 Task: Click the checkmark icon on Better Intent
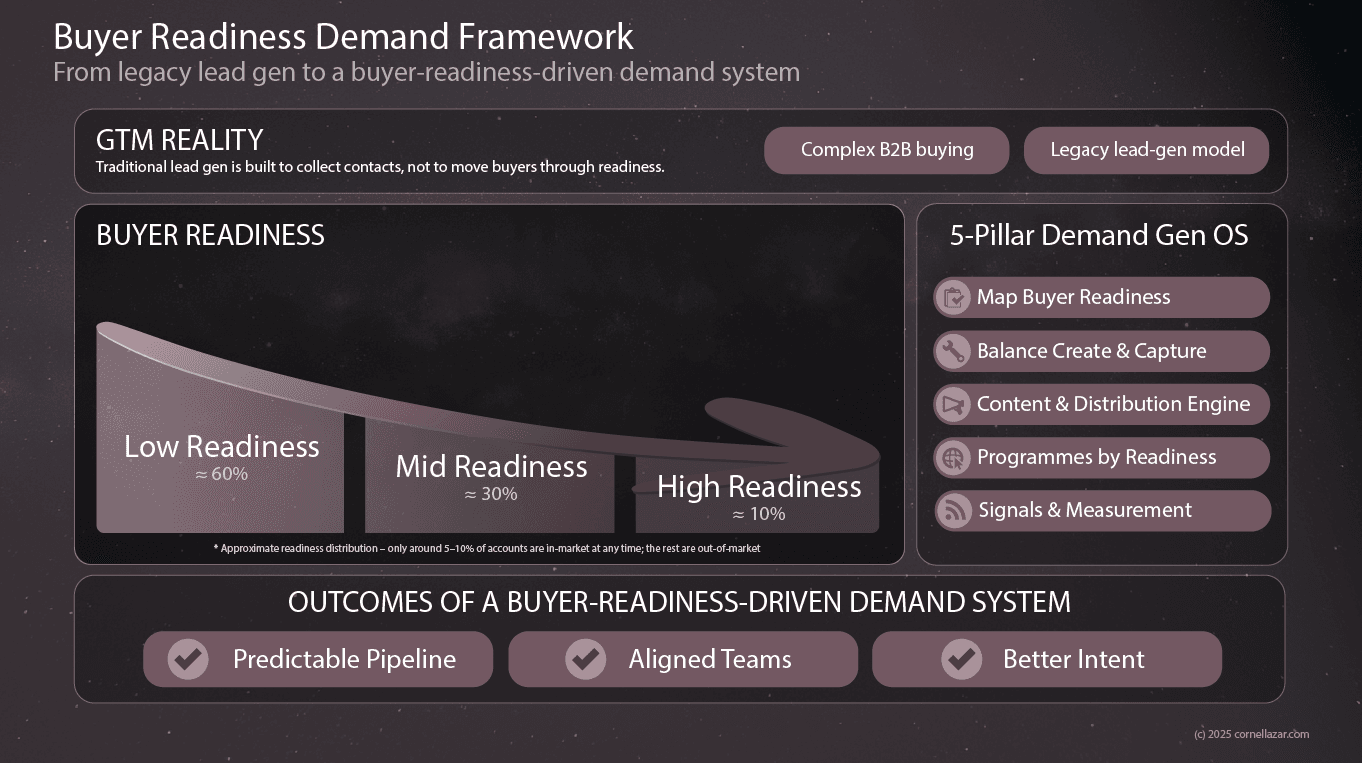click(962, 659)
